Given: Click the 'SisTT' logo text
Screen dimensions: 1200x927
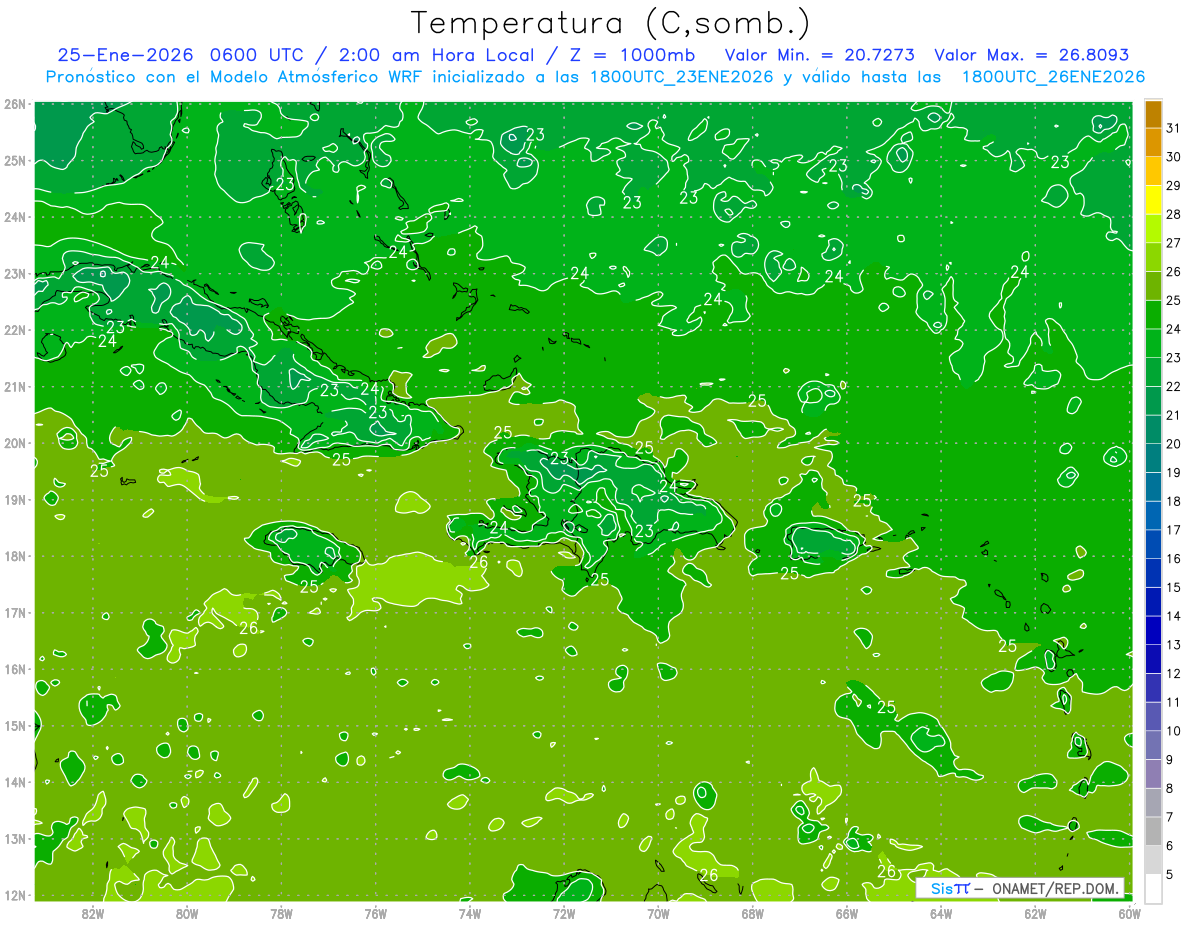Looking at the screenshot, I should [950, 888].
